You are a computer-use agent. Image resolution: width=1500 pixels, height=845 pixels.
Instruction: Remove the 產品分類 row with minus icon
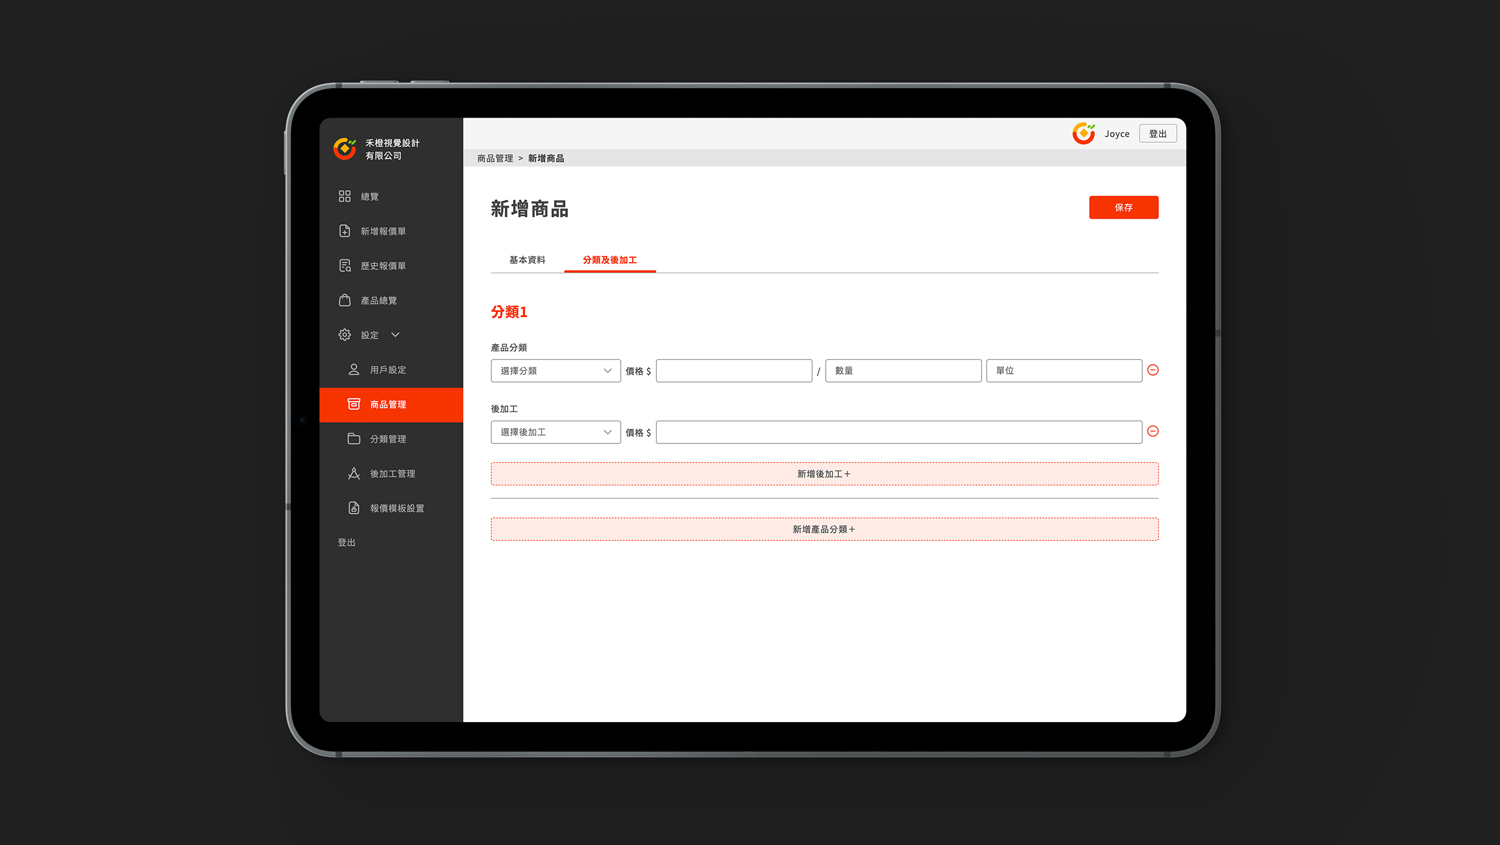pyautogui.click(x=1153, y=370)
